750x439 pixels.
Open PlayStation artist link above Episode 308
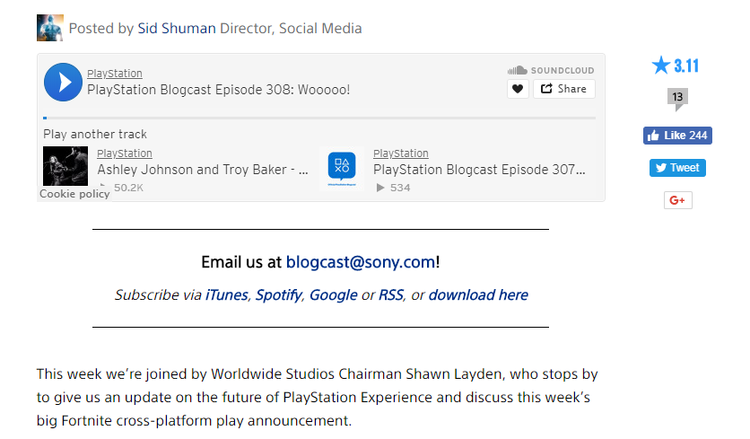[115, 73]
